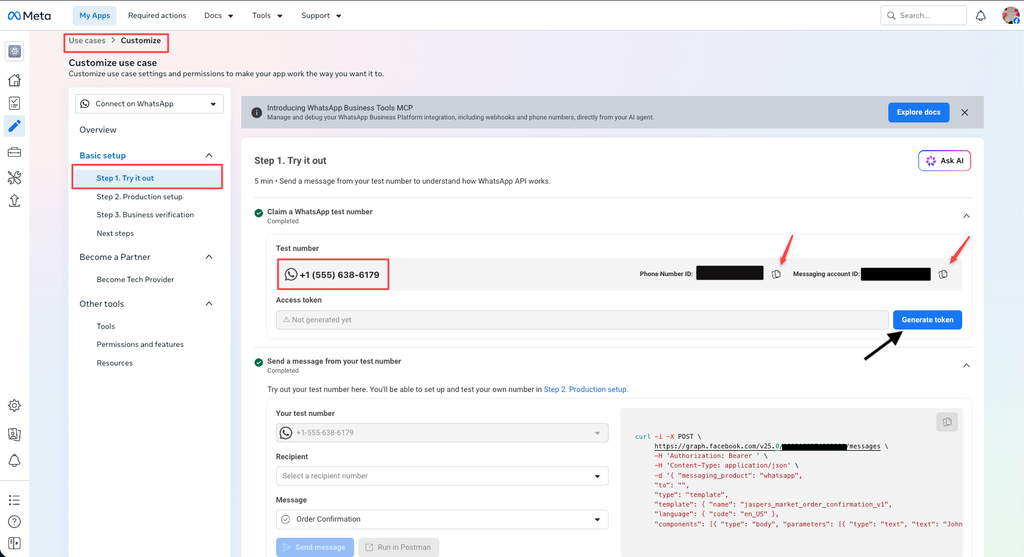Collapse Claim a WhatsApp test number panel
The width and height of the screenshot is (1024, 557).
click(967, 216)
